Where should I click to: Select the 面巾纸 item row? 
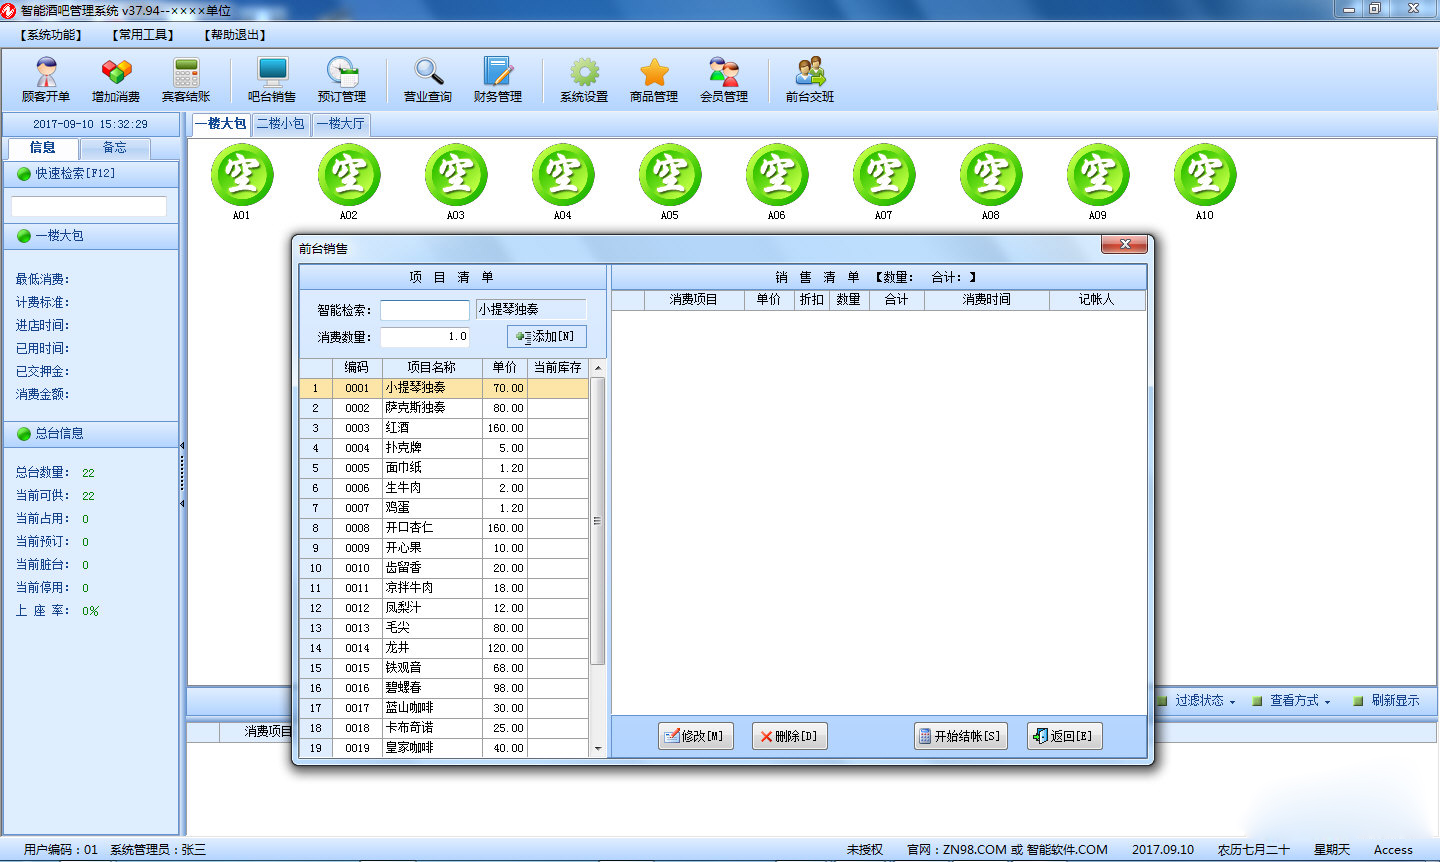[x=444, y=468]
